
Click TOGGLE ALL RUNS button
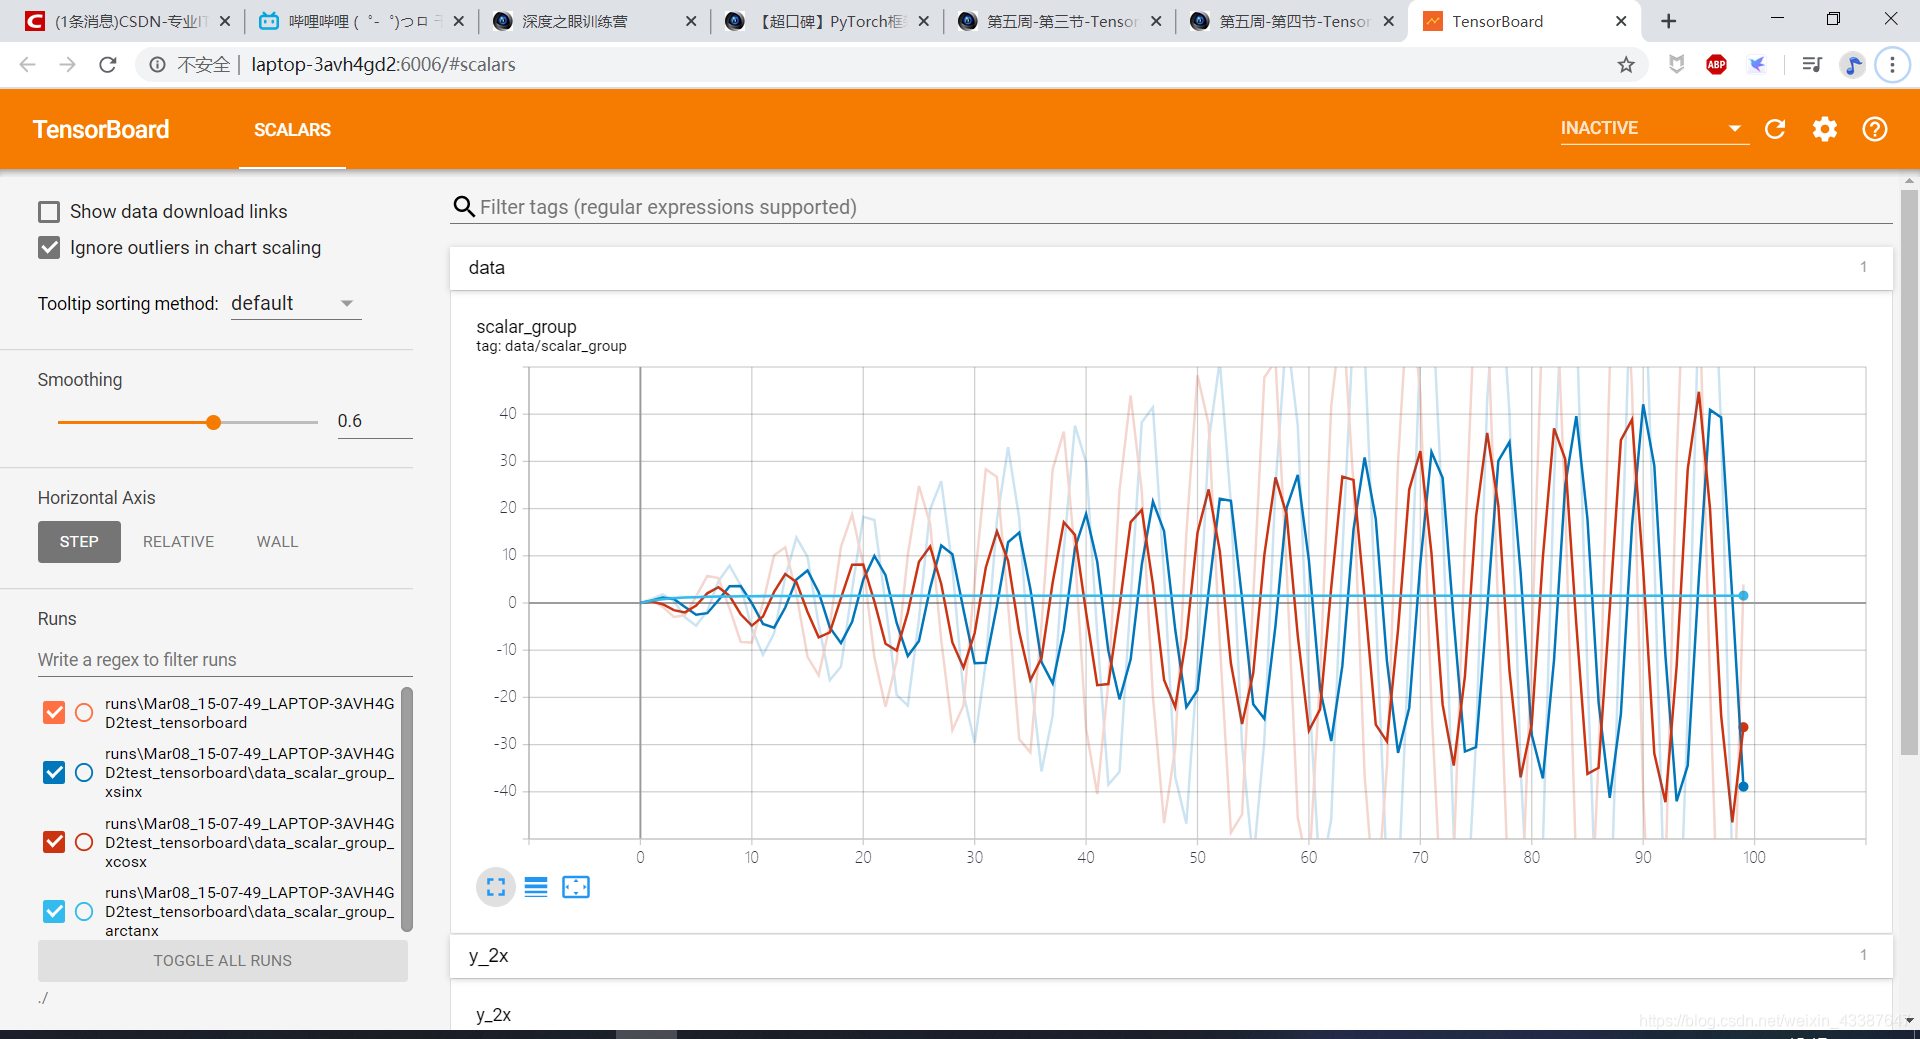223,961
